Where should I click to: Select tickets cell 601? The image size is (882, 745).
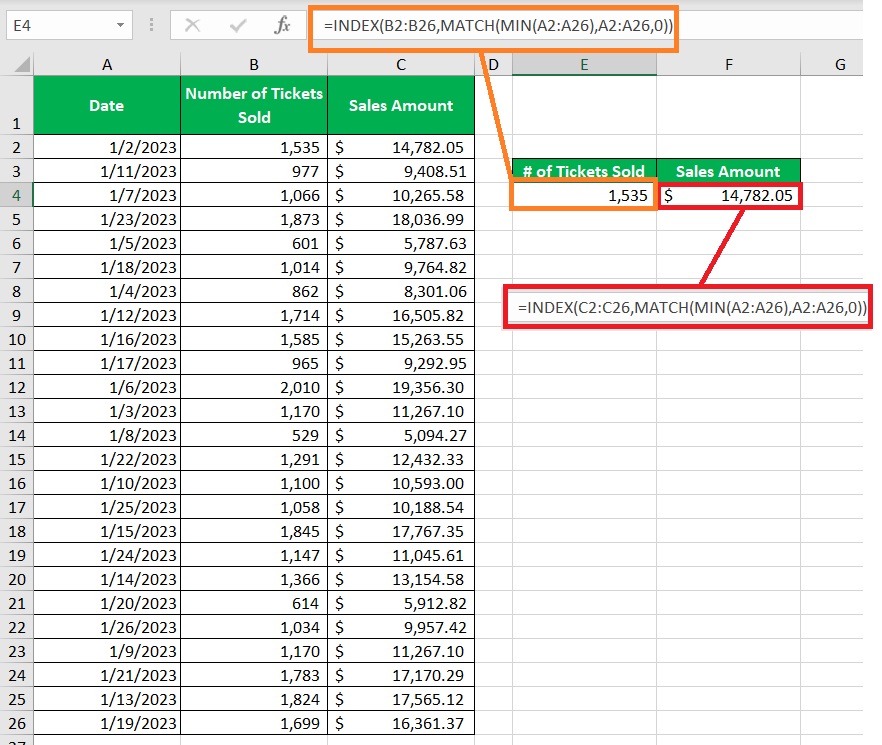[254, 243]
